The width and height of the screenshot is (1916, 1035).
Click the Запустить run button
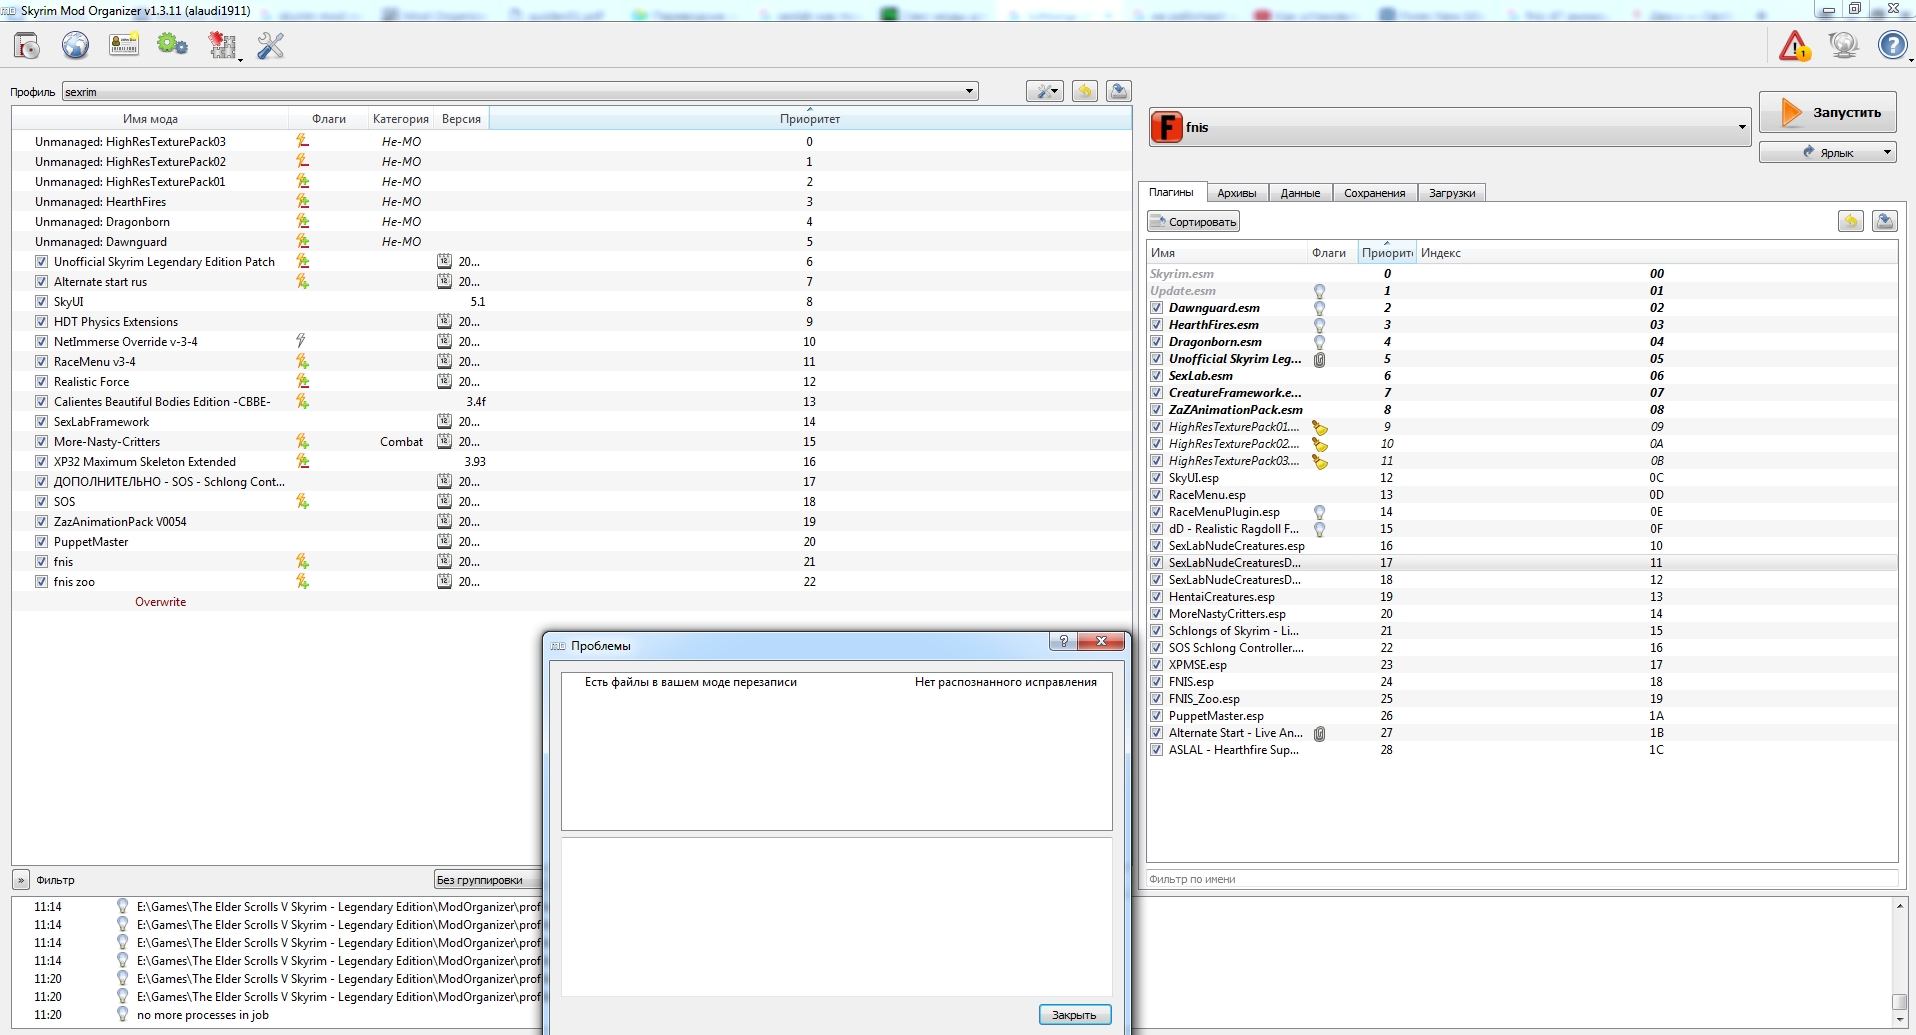point(1827,112)
